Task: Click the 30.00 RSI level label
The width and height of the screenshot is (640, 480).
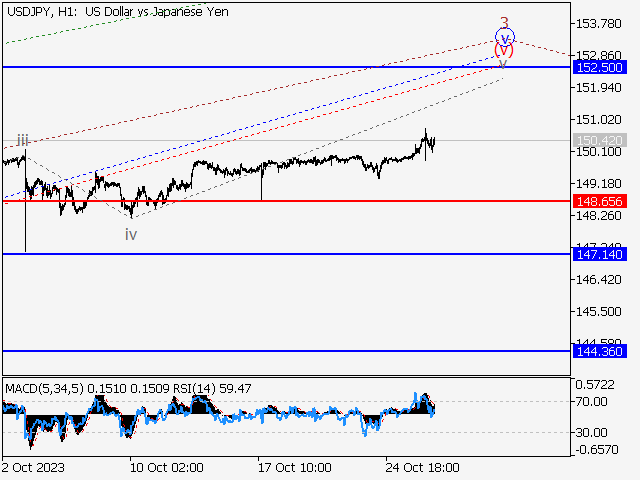Action: [x=591, y=432]
